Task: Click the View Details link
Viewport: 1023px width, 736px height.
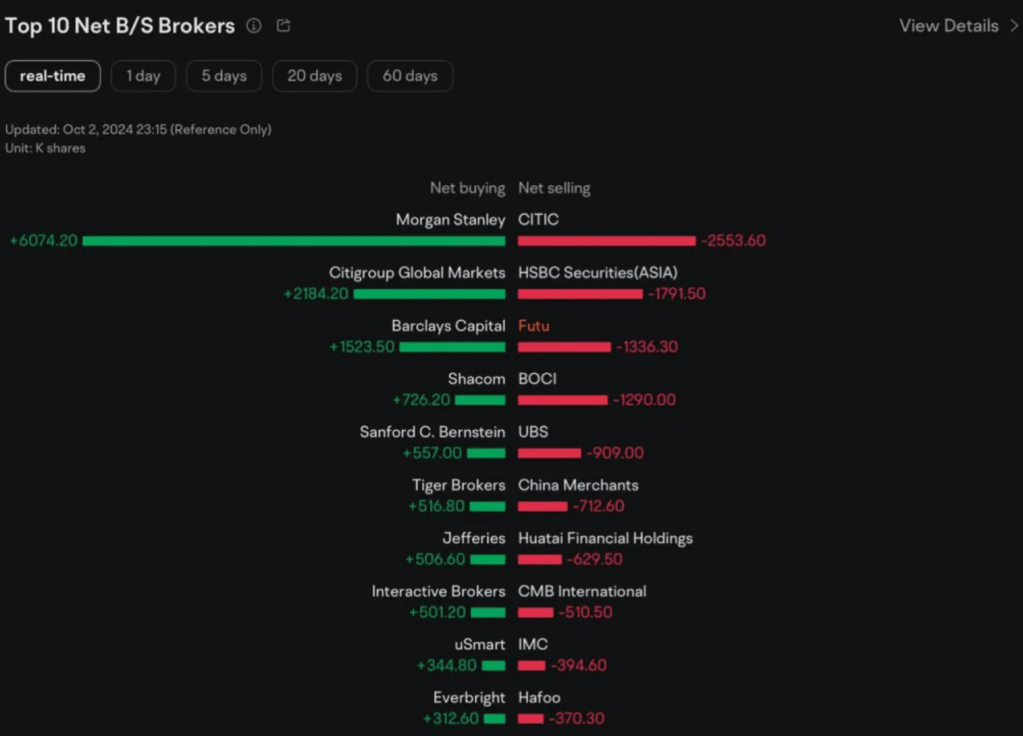Action: click(948, 26)
